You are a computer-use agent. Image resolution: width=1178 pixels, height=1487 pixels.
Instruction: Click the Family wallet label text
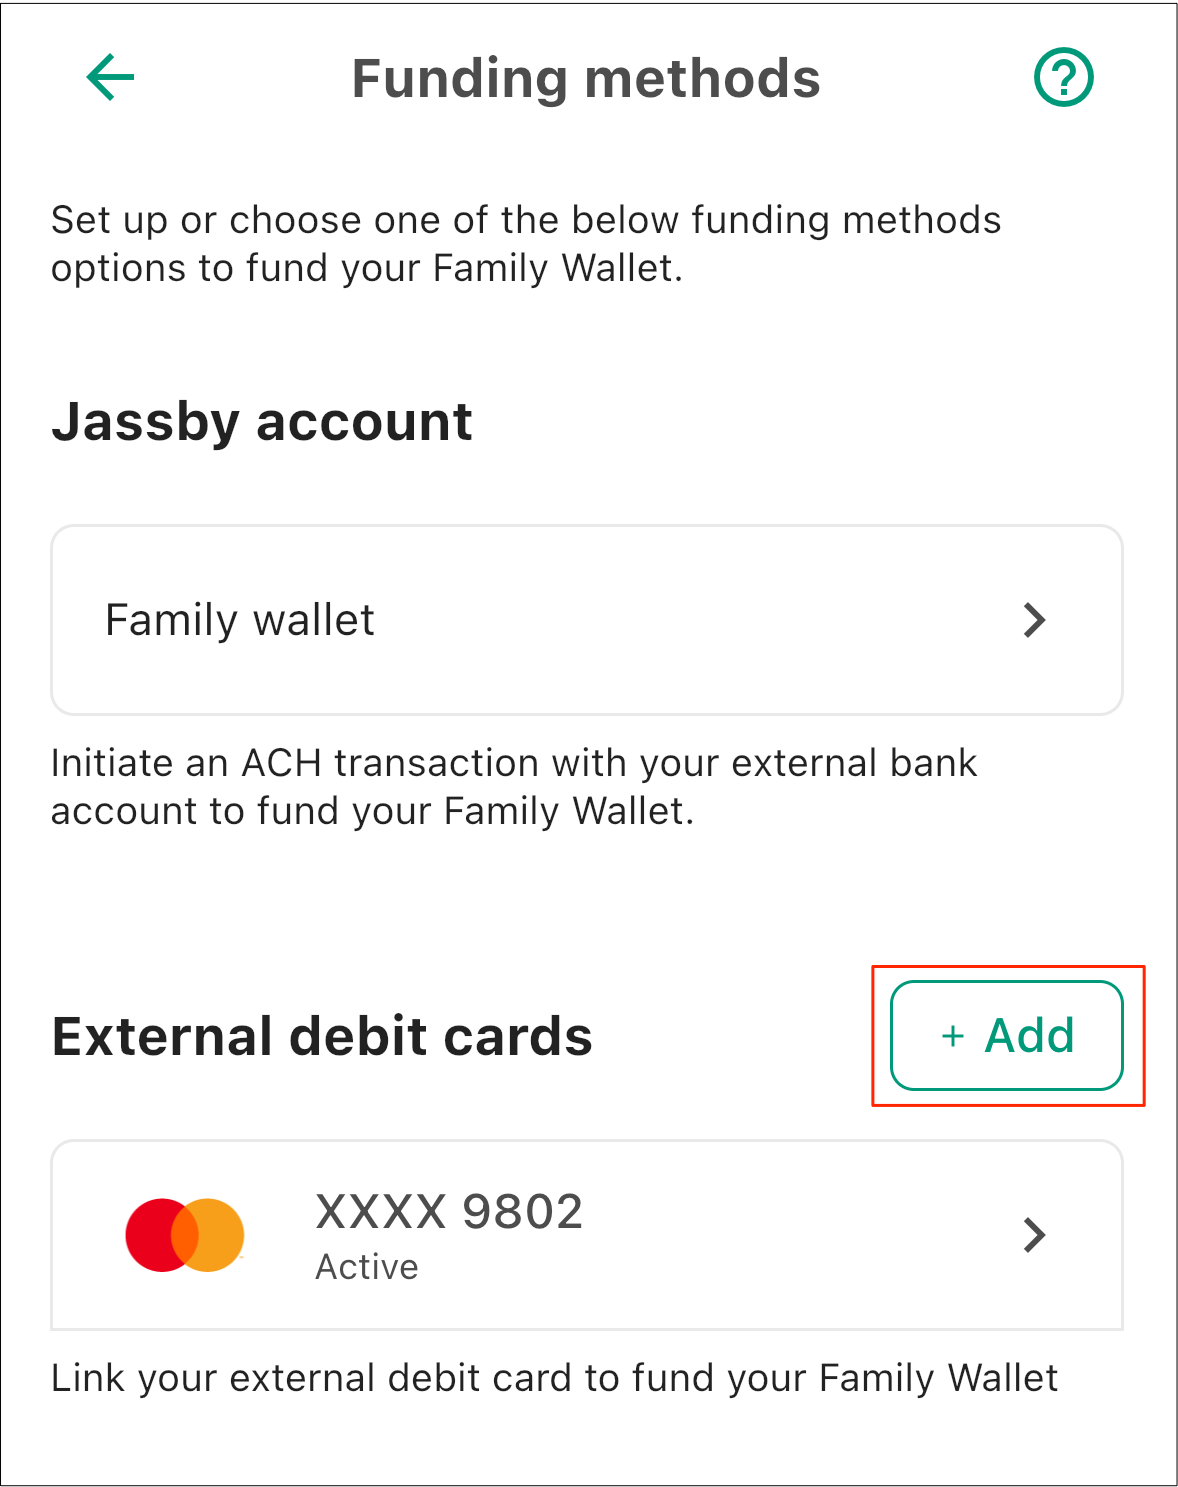point(240,620)
